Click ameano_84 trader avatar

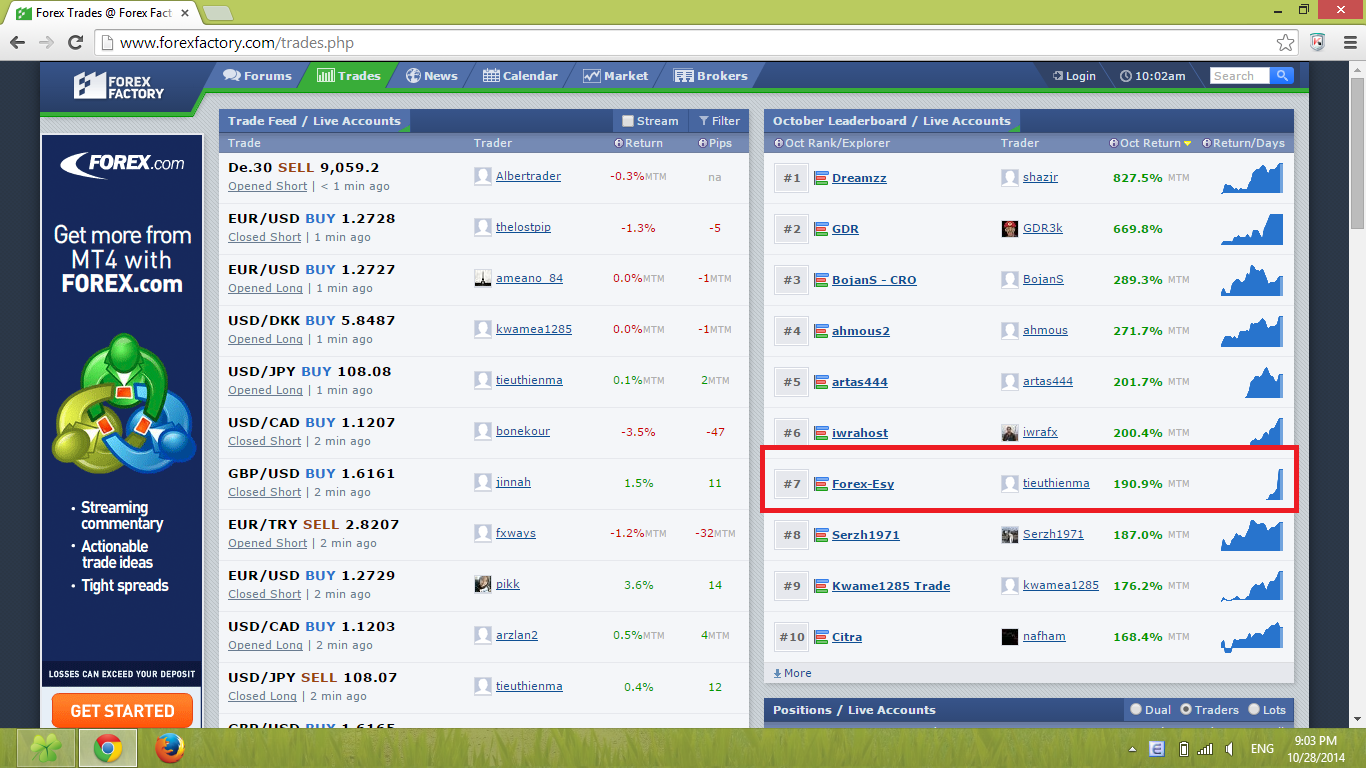coord(483,279)
